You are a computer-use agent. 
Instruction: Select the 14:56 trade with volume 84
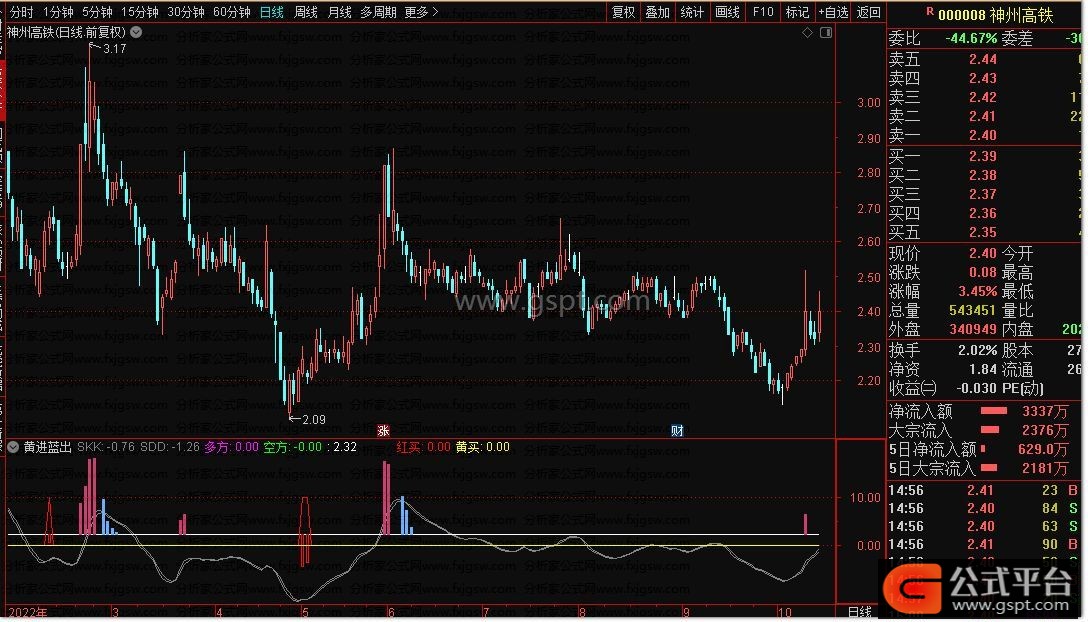pyautogui.click(x=984, y=508)
